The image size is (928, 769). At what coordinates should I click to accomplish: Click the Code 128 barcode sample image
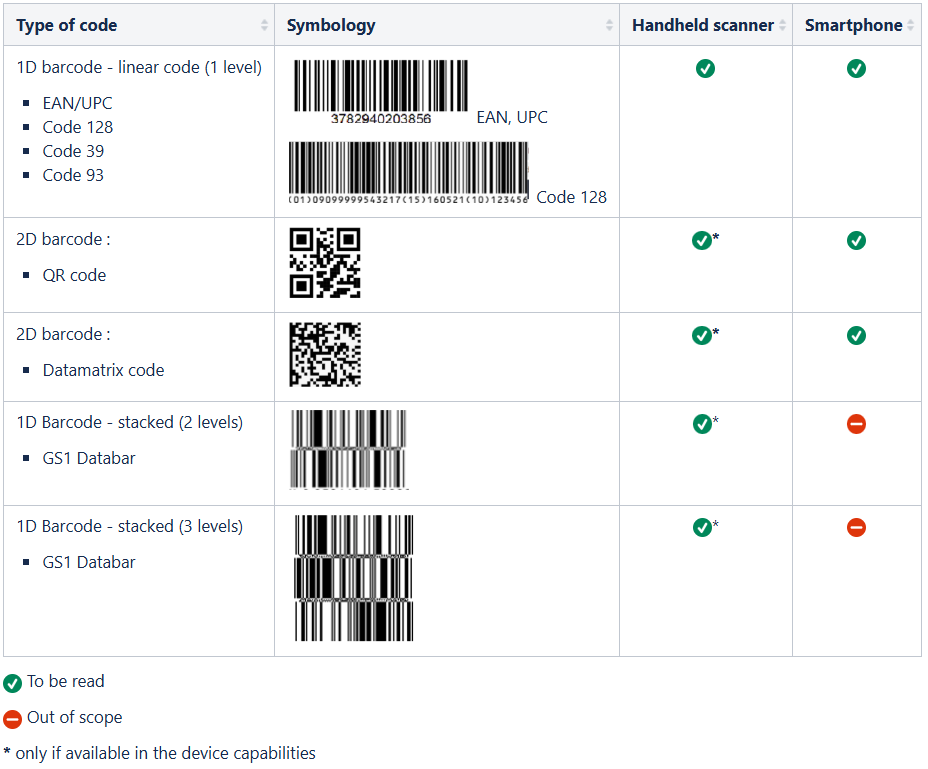(x=409, y=168)
